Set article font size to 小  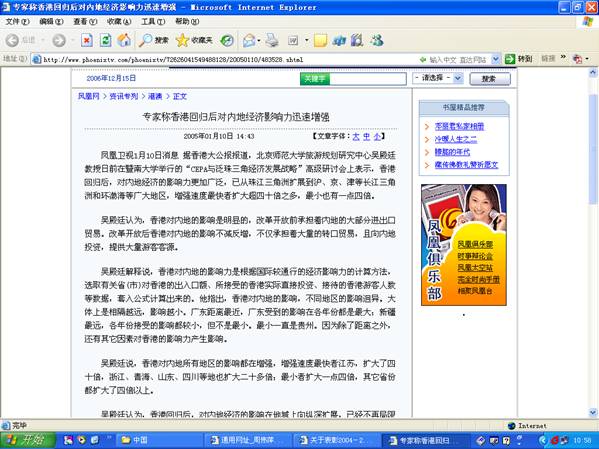tap(377, 136)
